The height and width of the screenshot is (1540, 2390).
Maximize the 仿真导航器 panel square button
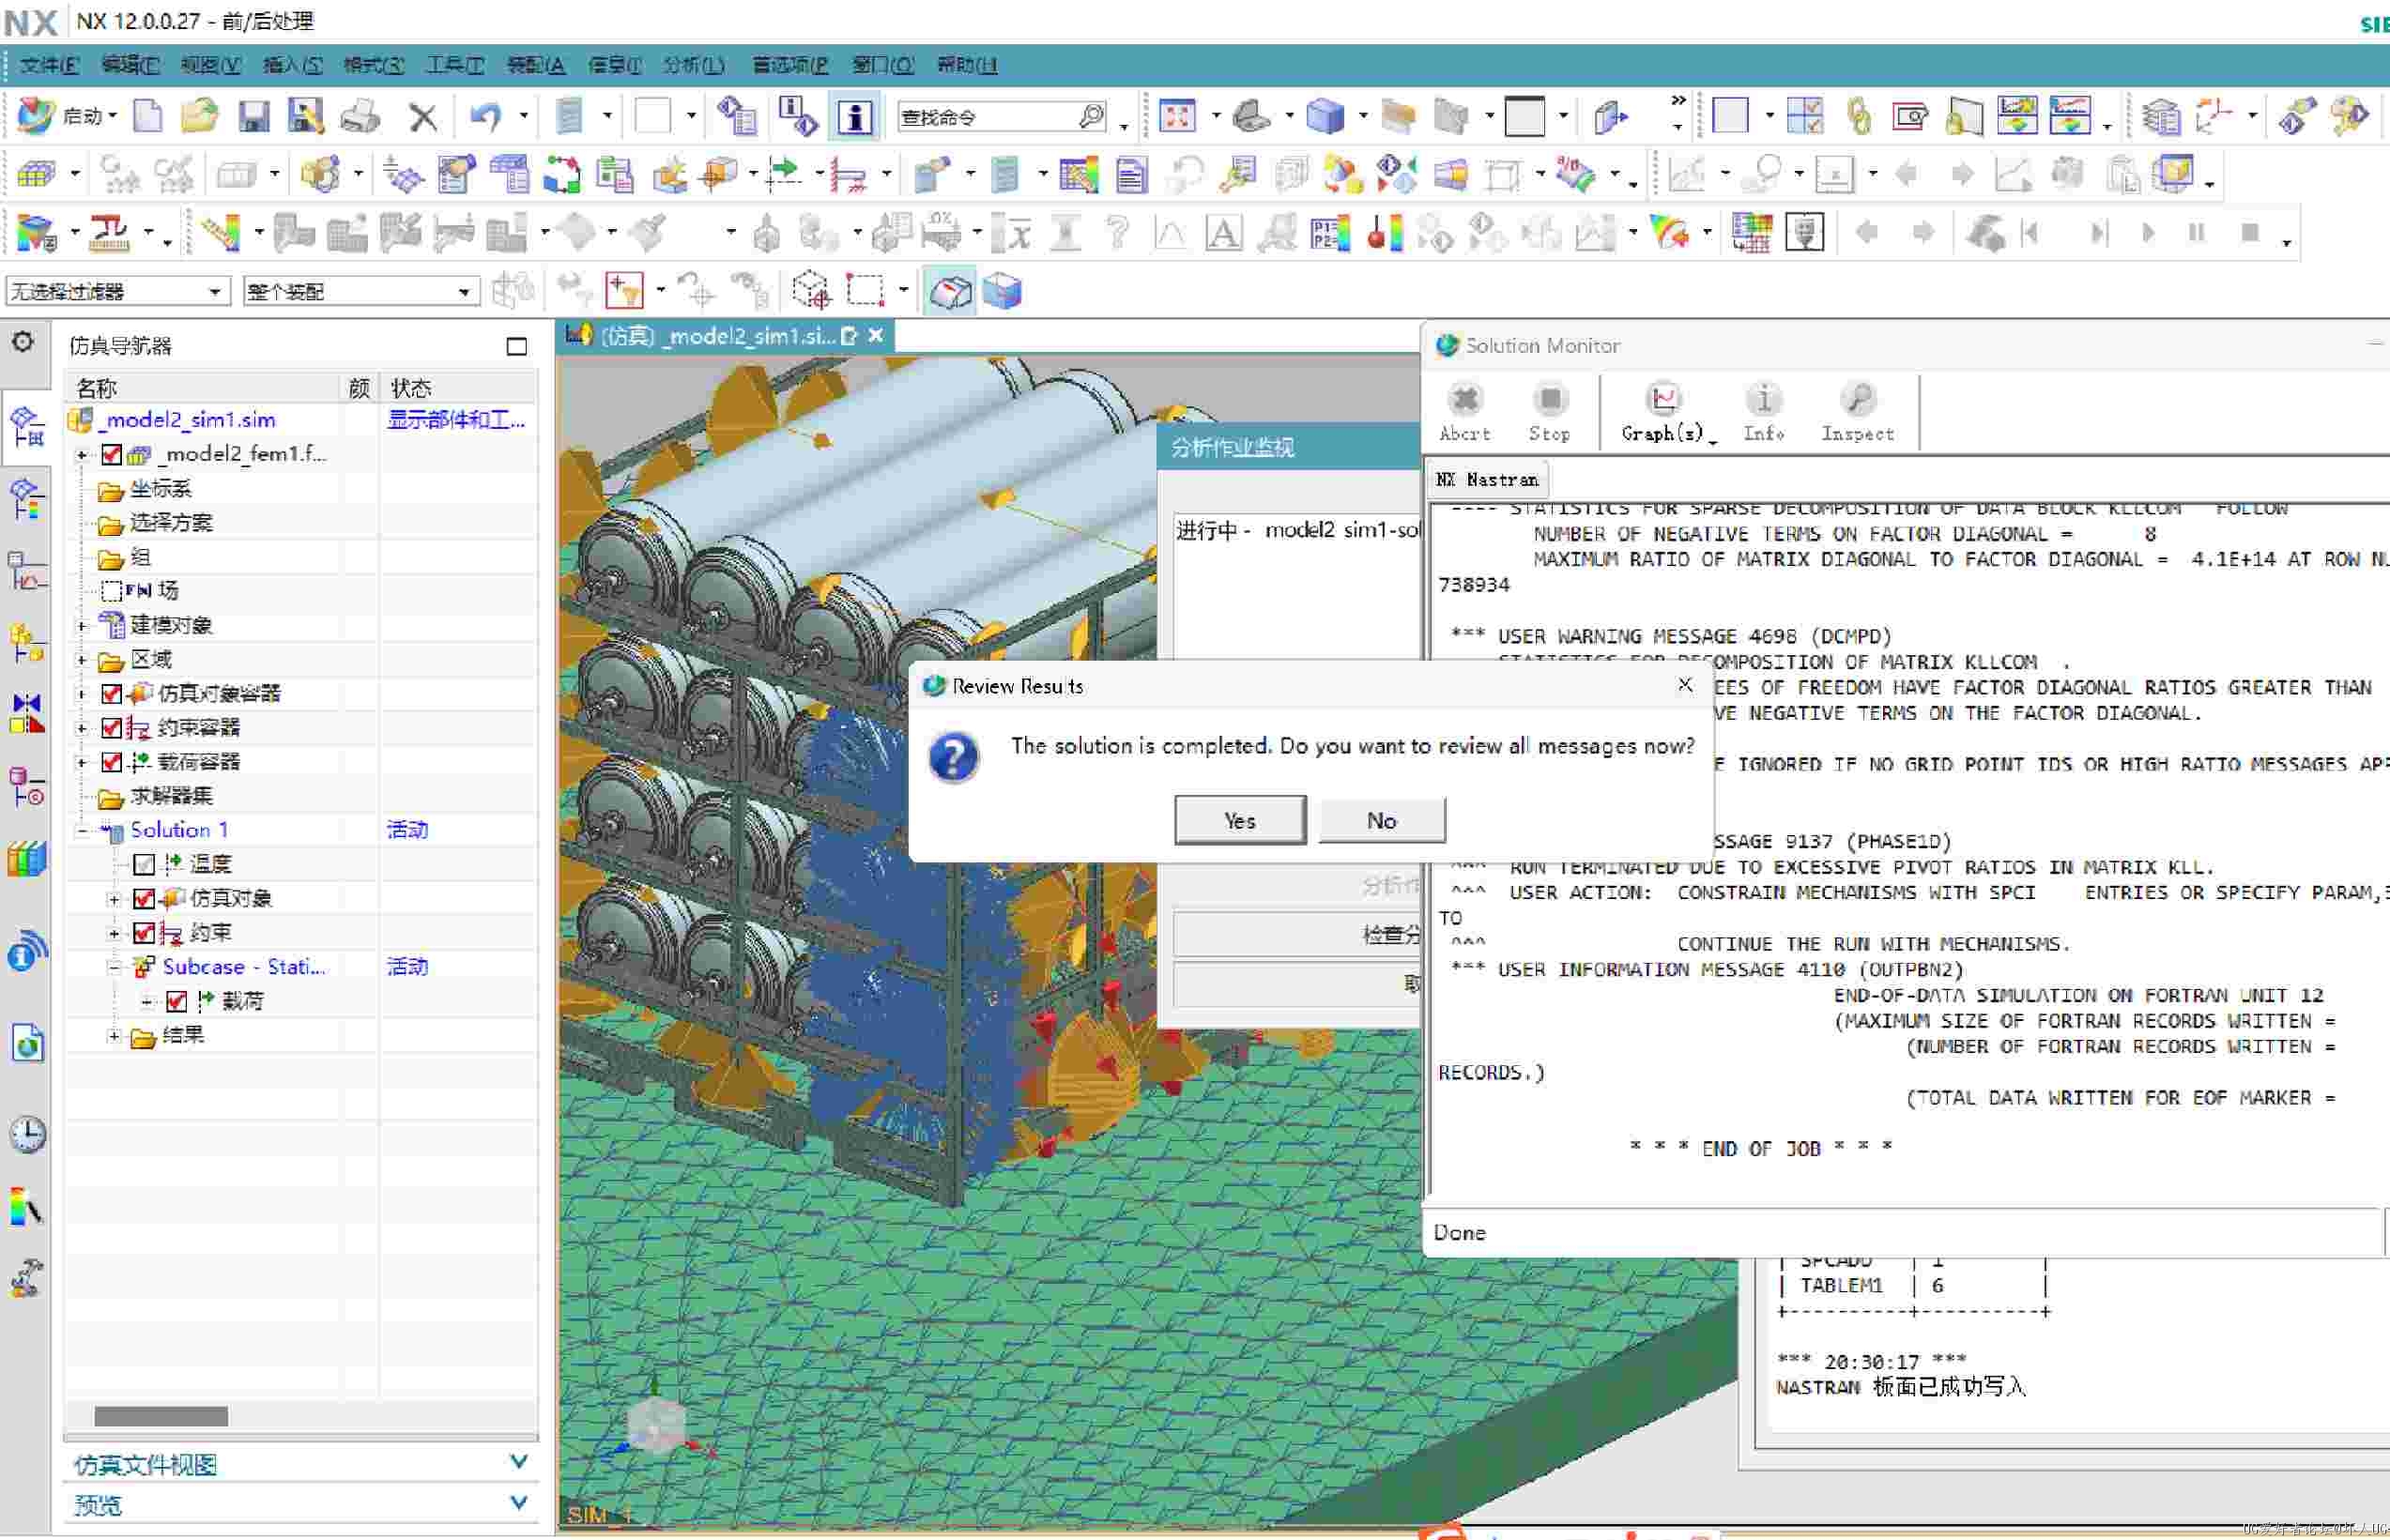517,347
